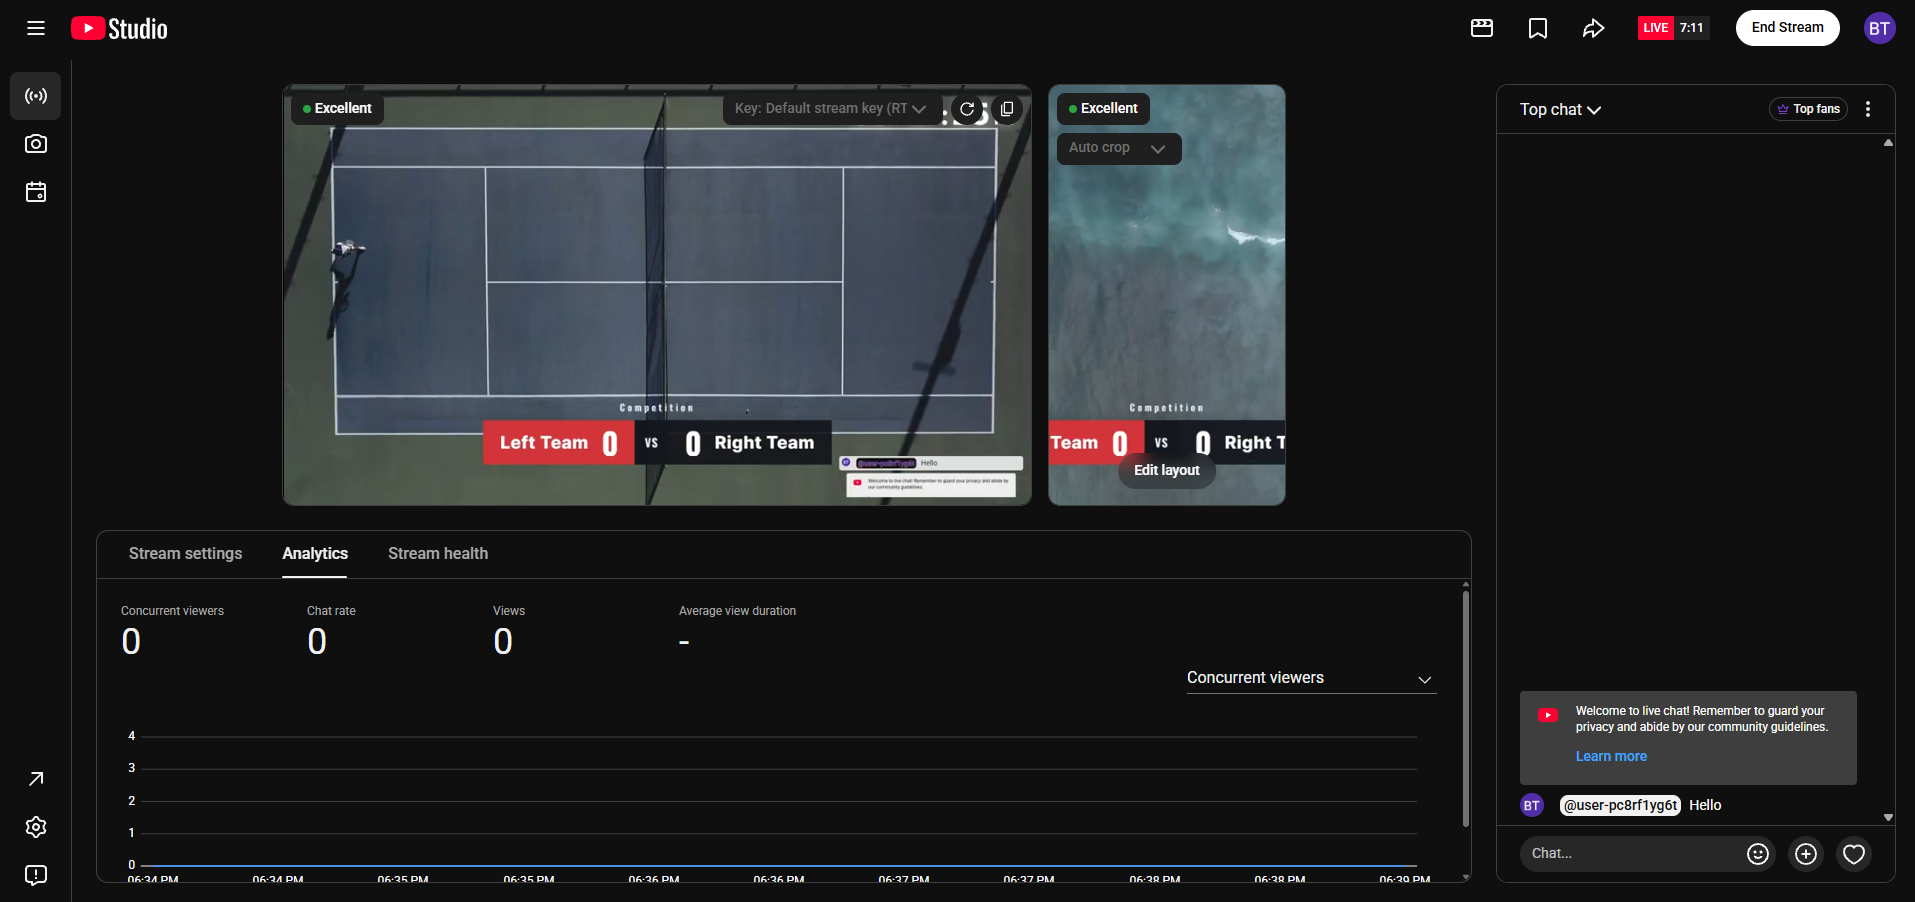The width and height of the screenshot is (1915, 902).
Task: Open chat more options menu
Action: (x=1868, y=109)
